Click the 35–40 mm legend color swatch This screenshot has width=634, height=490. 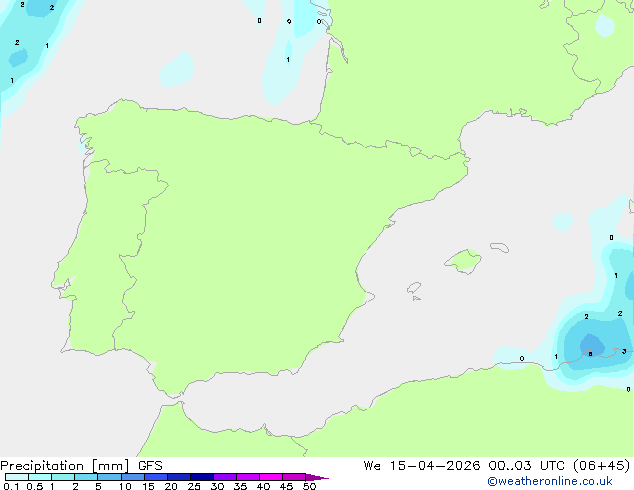coord(248,477)
